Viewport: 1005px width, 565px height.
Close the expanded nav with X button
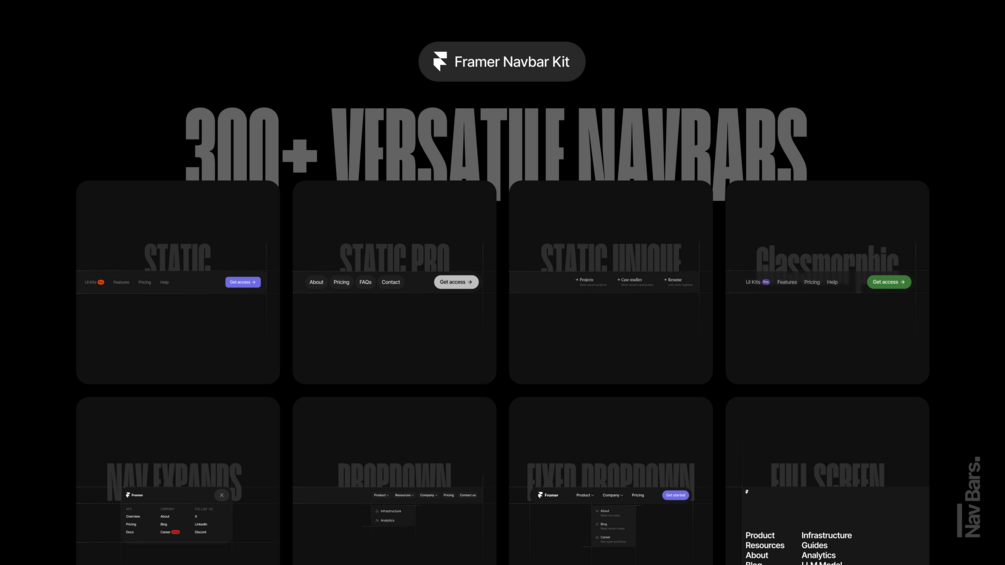point(222,495)
